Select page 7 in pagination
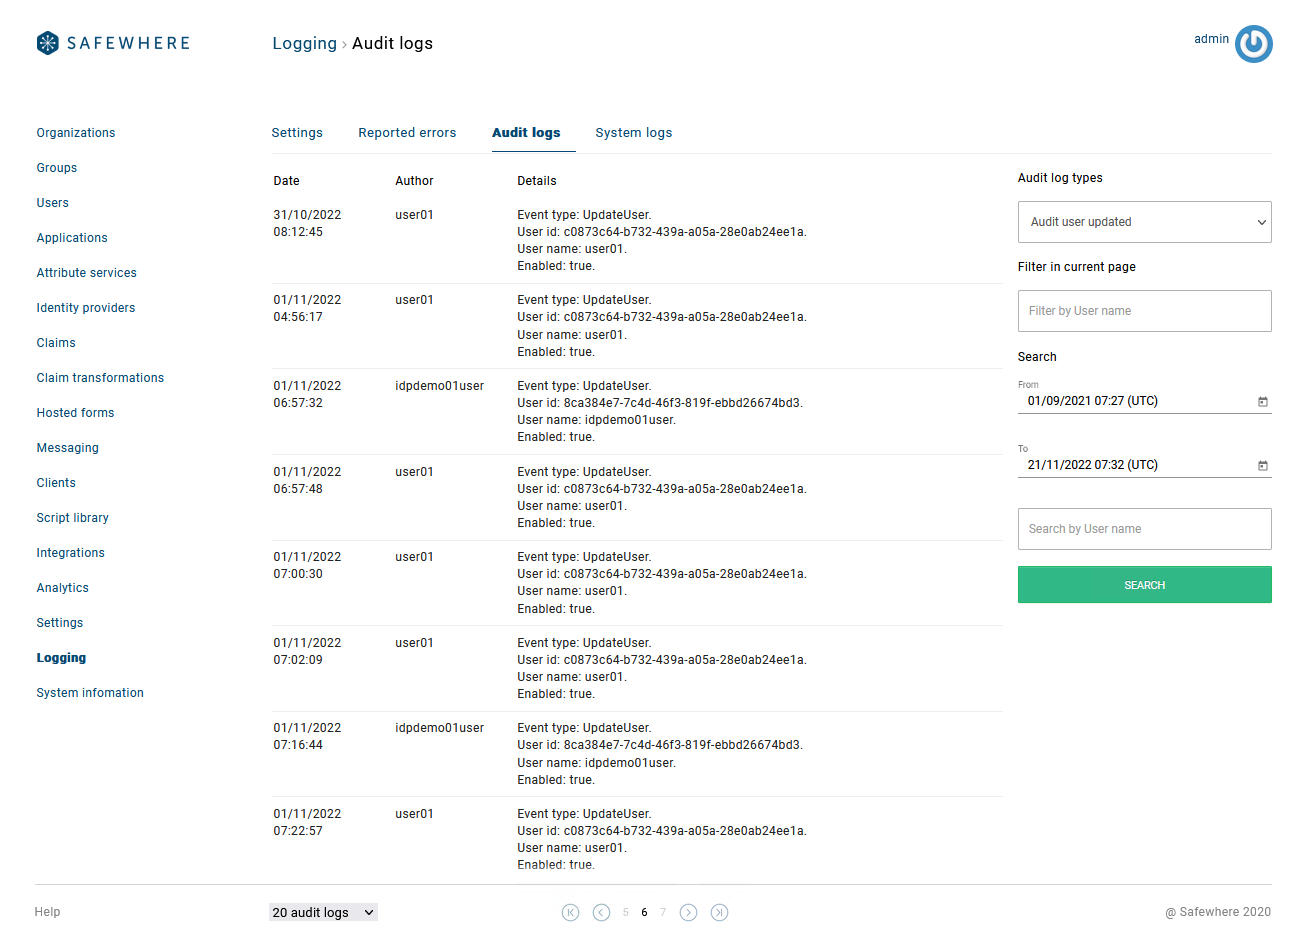 click(662, 912)
